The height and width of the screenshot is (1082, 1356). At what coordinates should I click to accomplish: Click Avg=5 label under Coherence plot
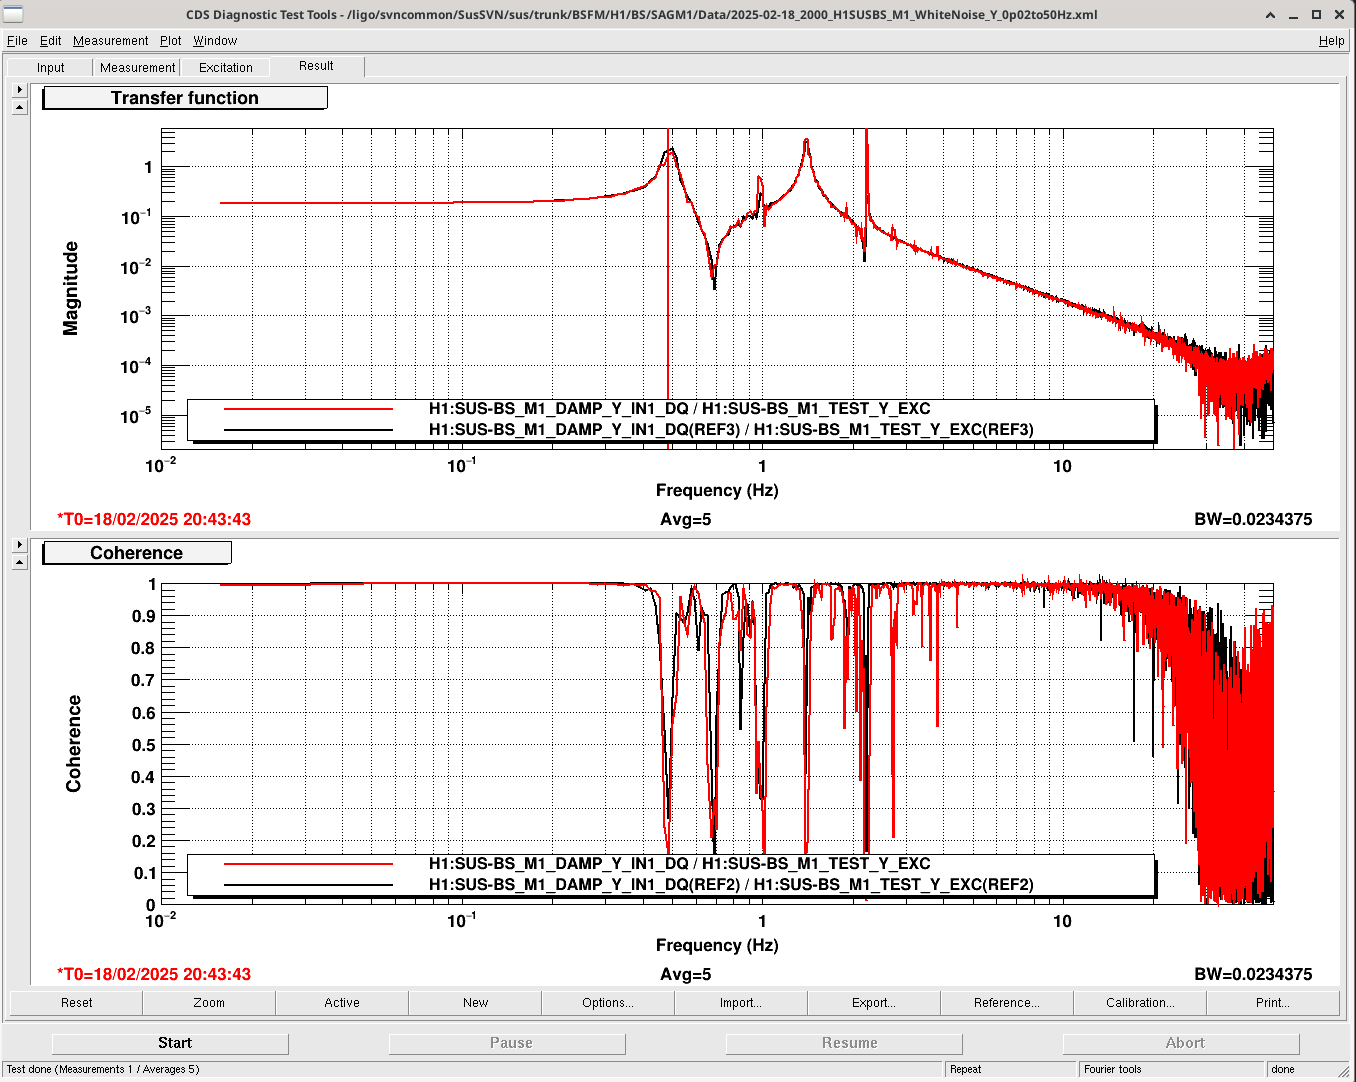pyautogui.click(x=686, y=974)
